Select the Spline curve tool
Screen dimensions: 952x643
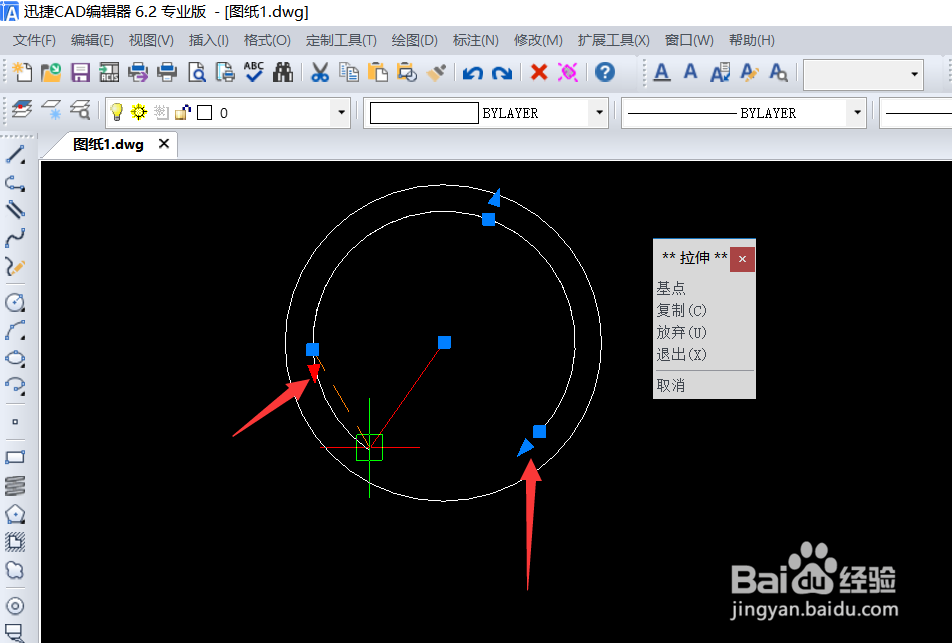coord(15,237)
